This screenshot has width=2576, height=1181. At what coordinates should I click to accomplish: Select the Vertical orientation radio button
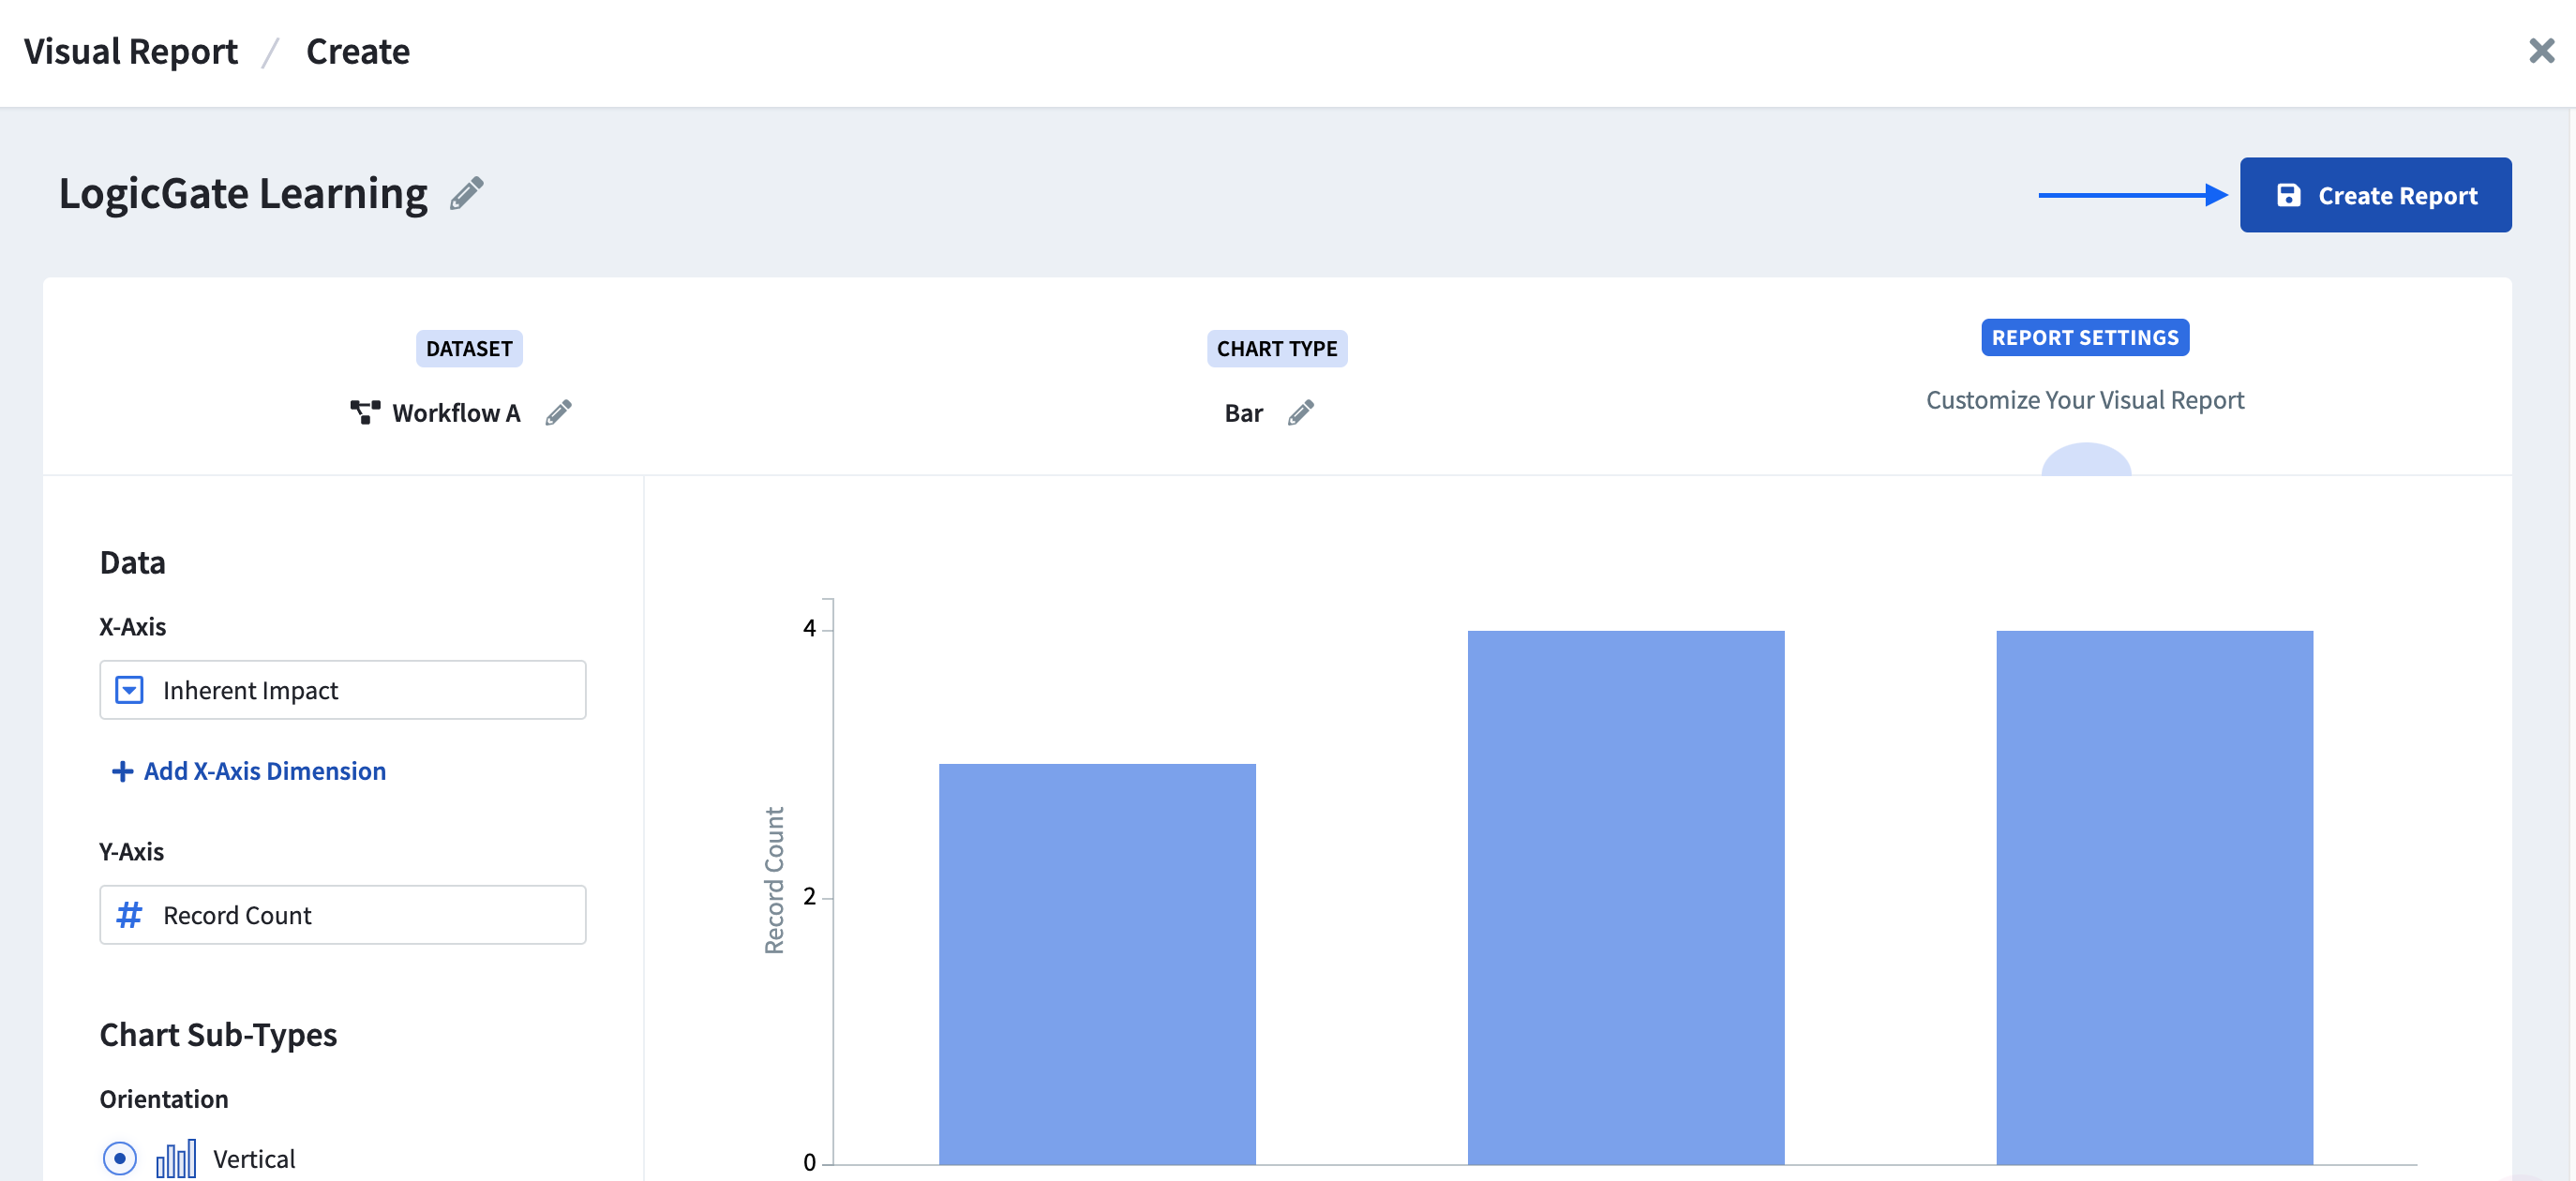point(120,1158)
